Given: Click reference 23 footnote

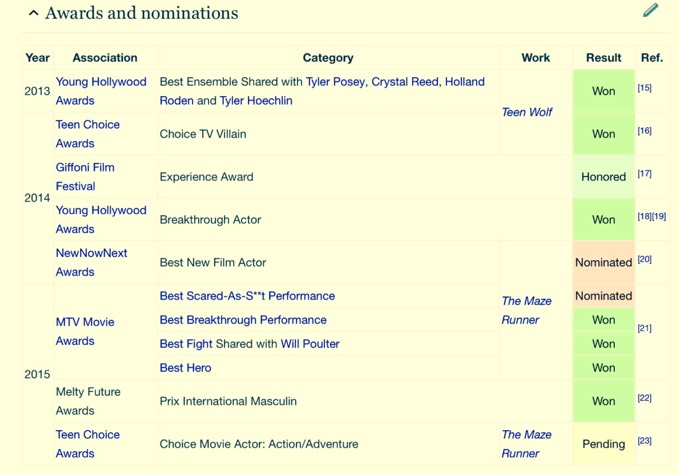Looking at the screenshot, I should [x=644, y=441].
